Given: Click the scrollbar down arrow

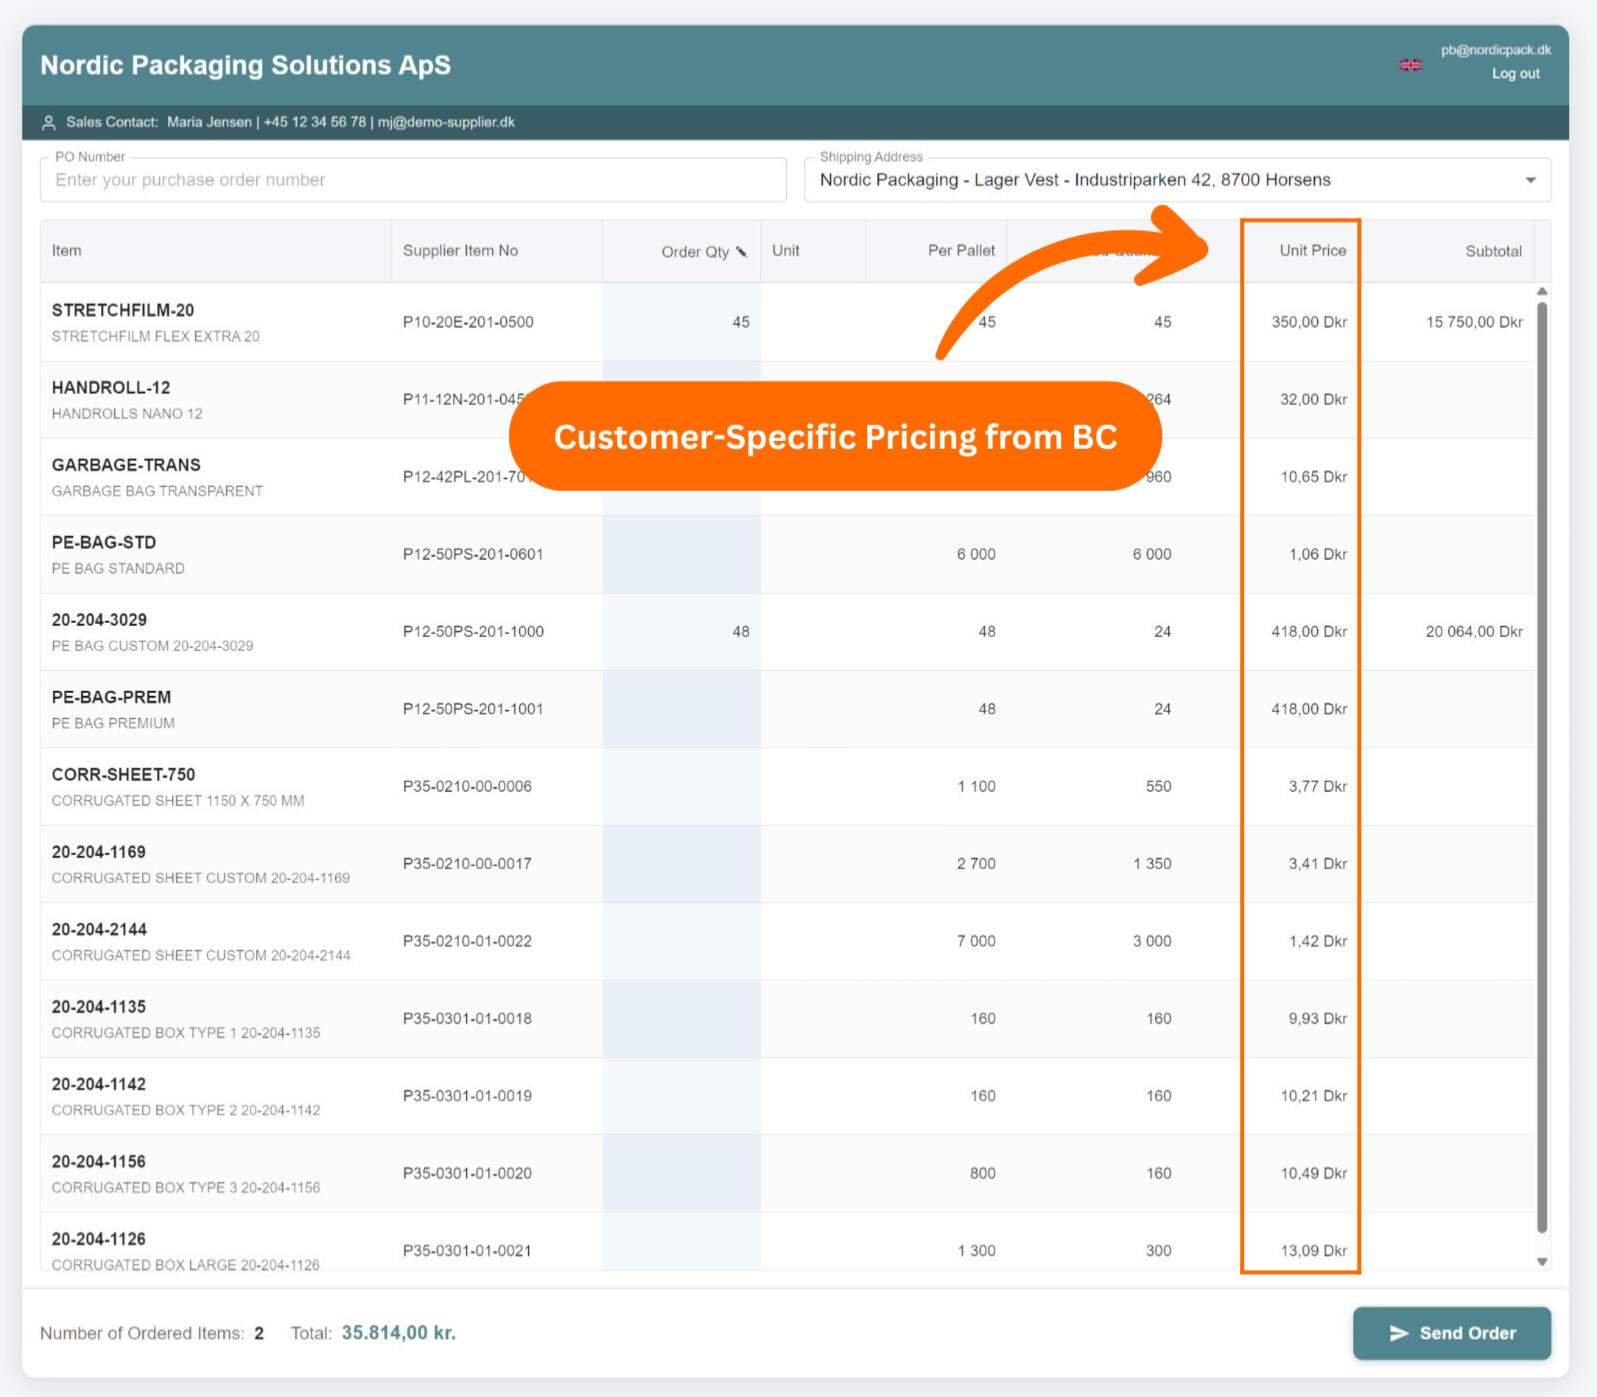Looking at the screenshot, I should (x=1541, y=1262).
